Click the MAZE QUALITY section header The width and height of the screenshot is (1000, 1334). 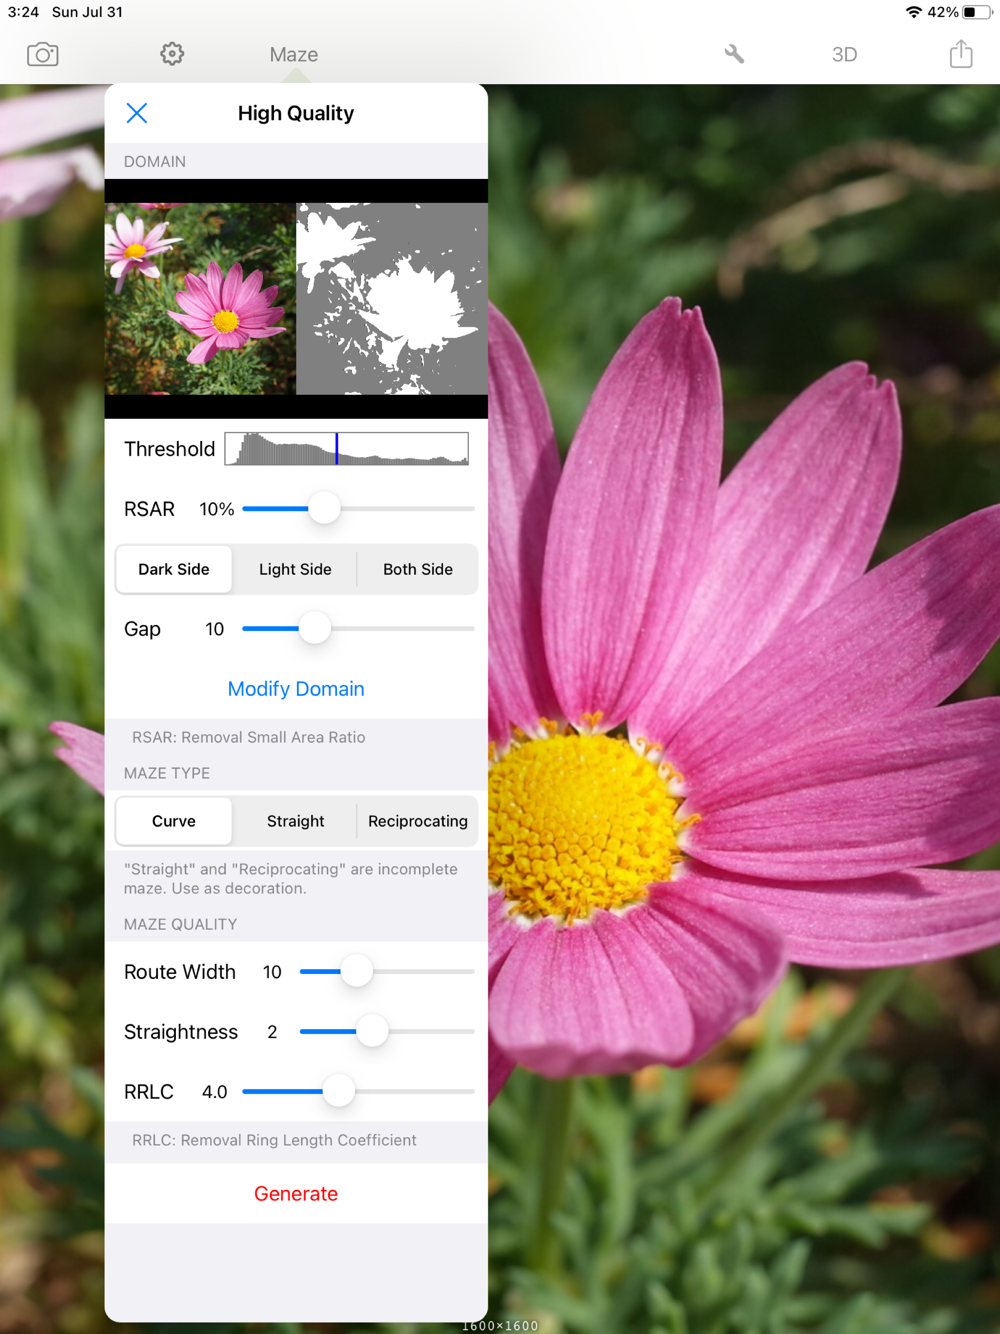[181, 925]
